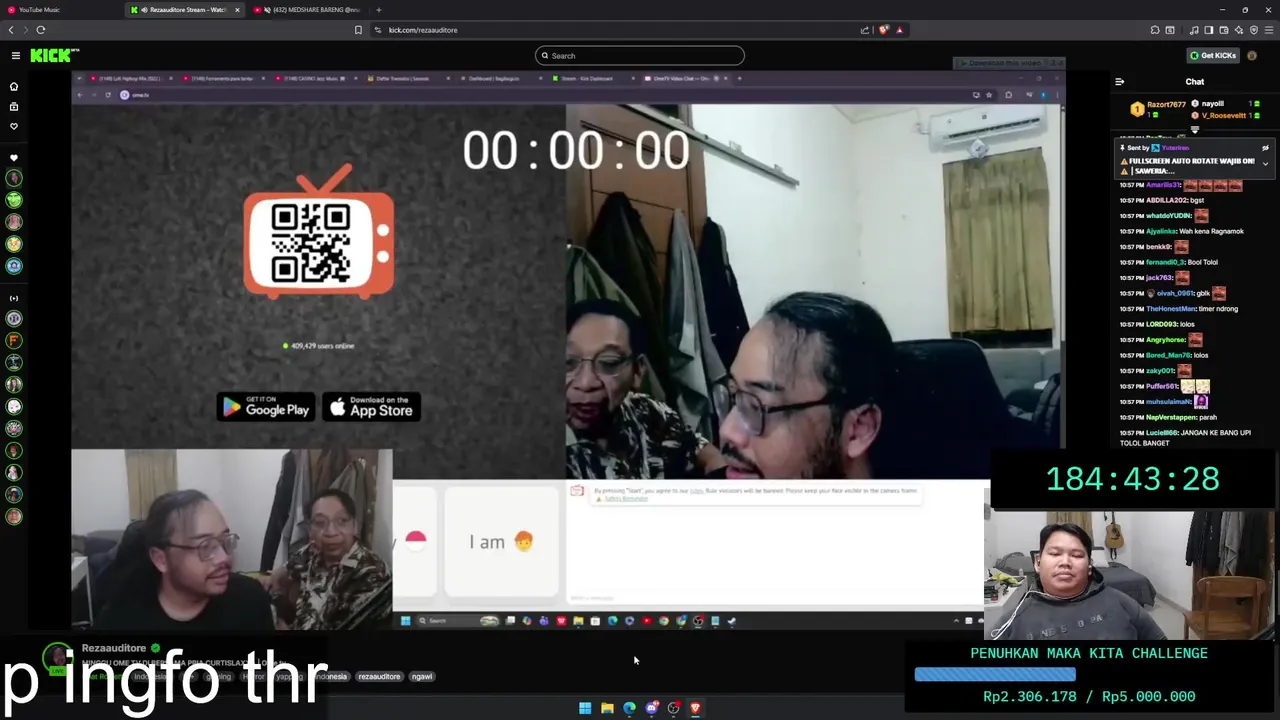This screenshot has height=720, width=1280.
Task: Click chat username Ajyalinka
Action: tap(1163, 231)
